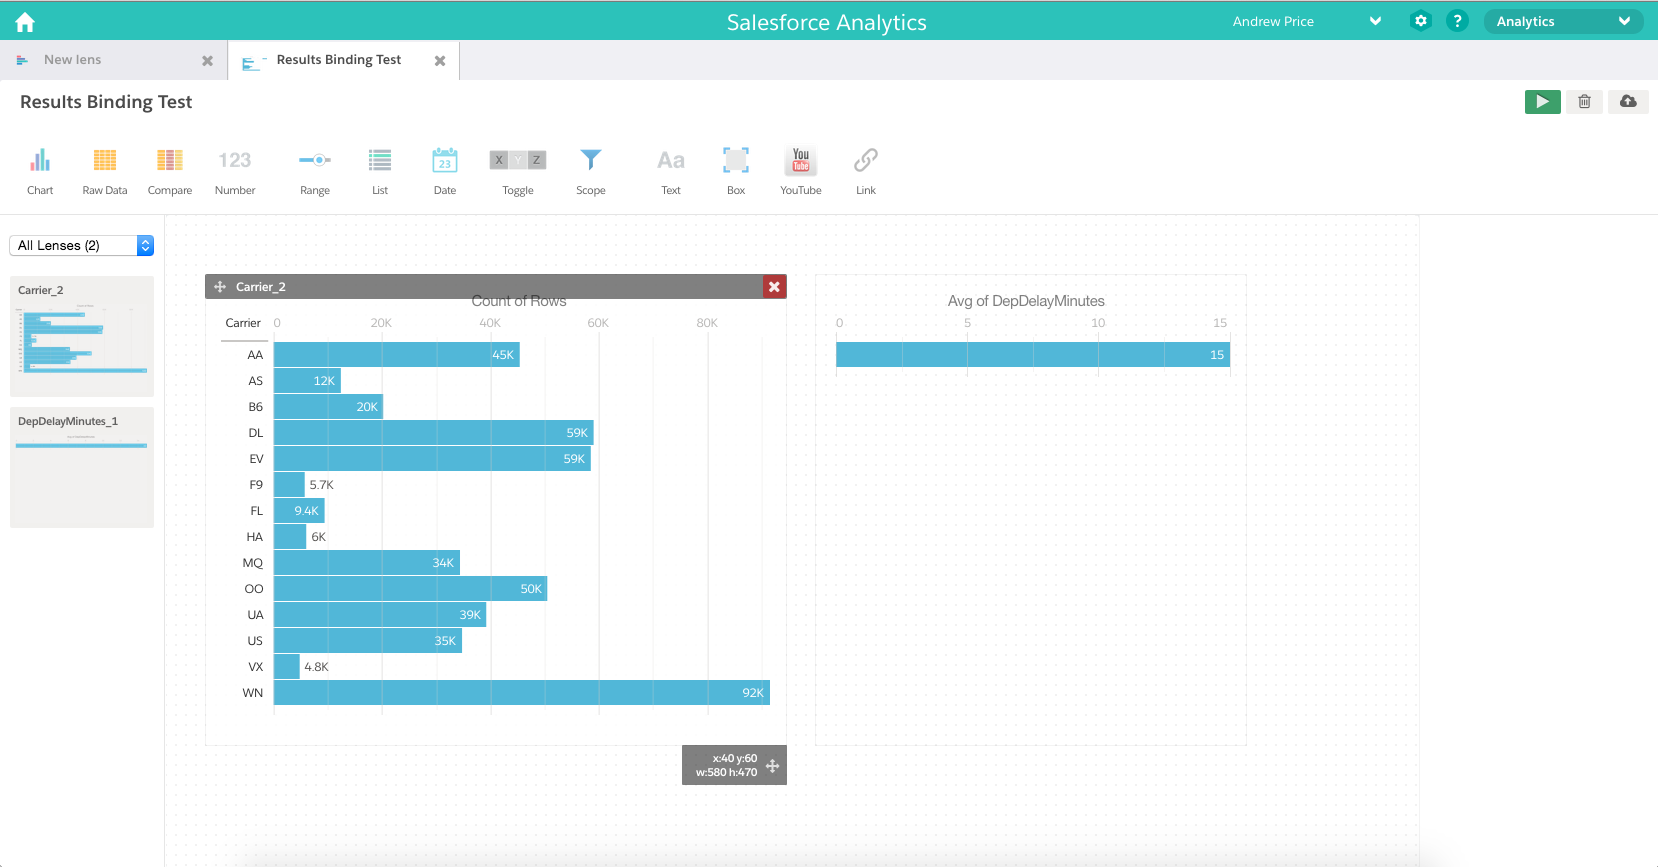This screenshot has width=1658, height=867.
Task: Click the Salesforce Analytics header title
Action: pyautogui.click(x=827, y=22)
